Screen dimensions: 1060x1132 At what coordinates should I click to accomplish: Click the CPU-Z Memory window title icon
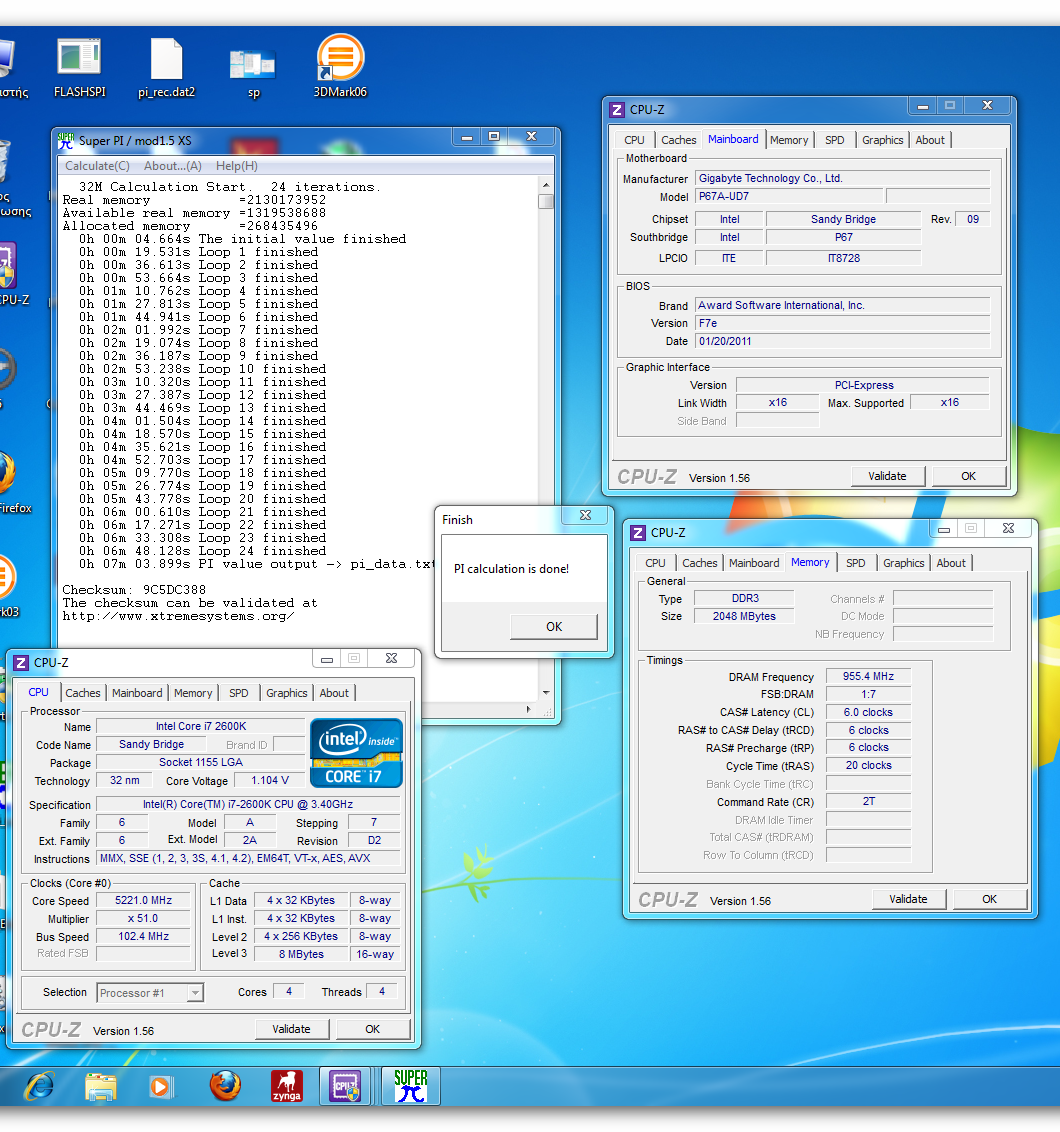[638, 533]
